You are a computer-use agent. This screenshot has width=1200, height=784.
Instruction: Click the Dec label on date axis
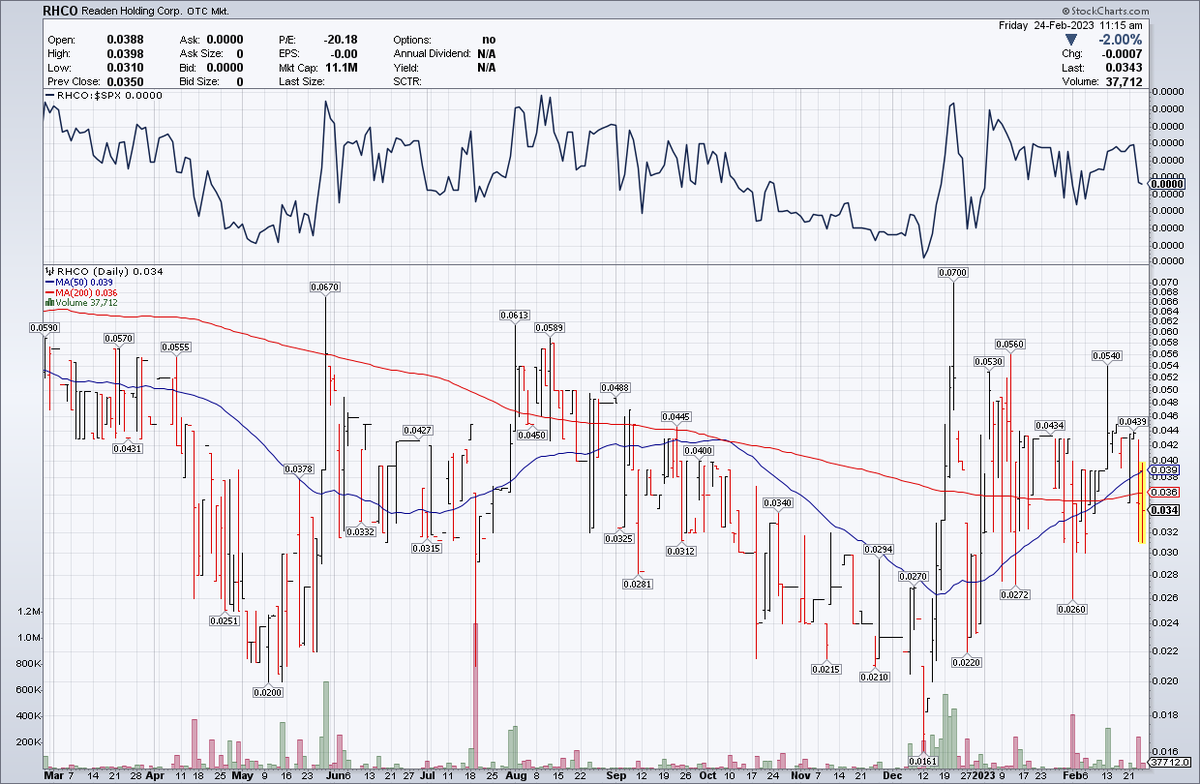tap(894, 774)
